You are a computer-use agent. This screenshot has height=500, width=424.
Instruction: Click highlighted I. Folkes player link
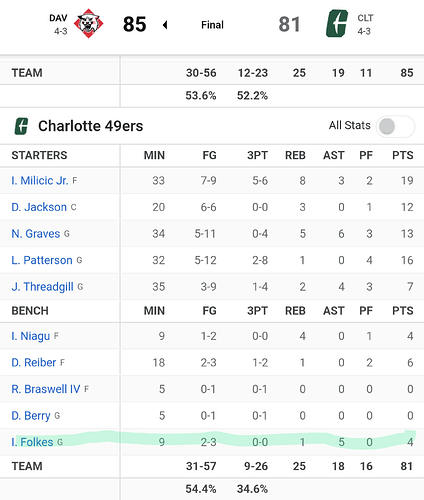coord(32,442)
